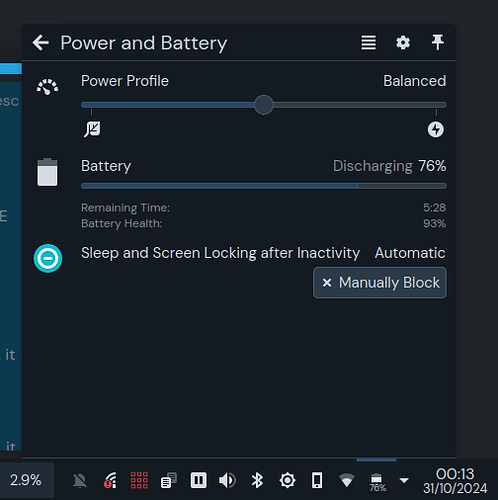
Task: Go back using the left arrow
Action: (41, 43)
